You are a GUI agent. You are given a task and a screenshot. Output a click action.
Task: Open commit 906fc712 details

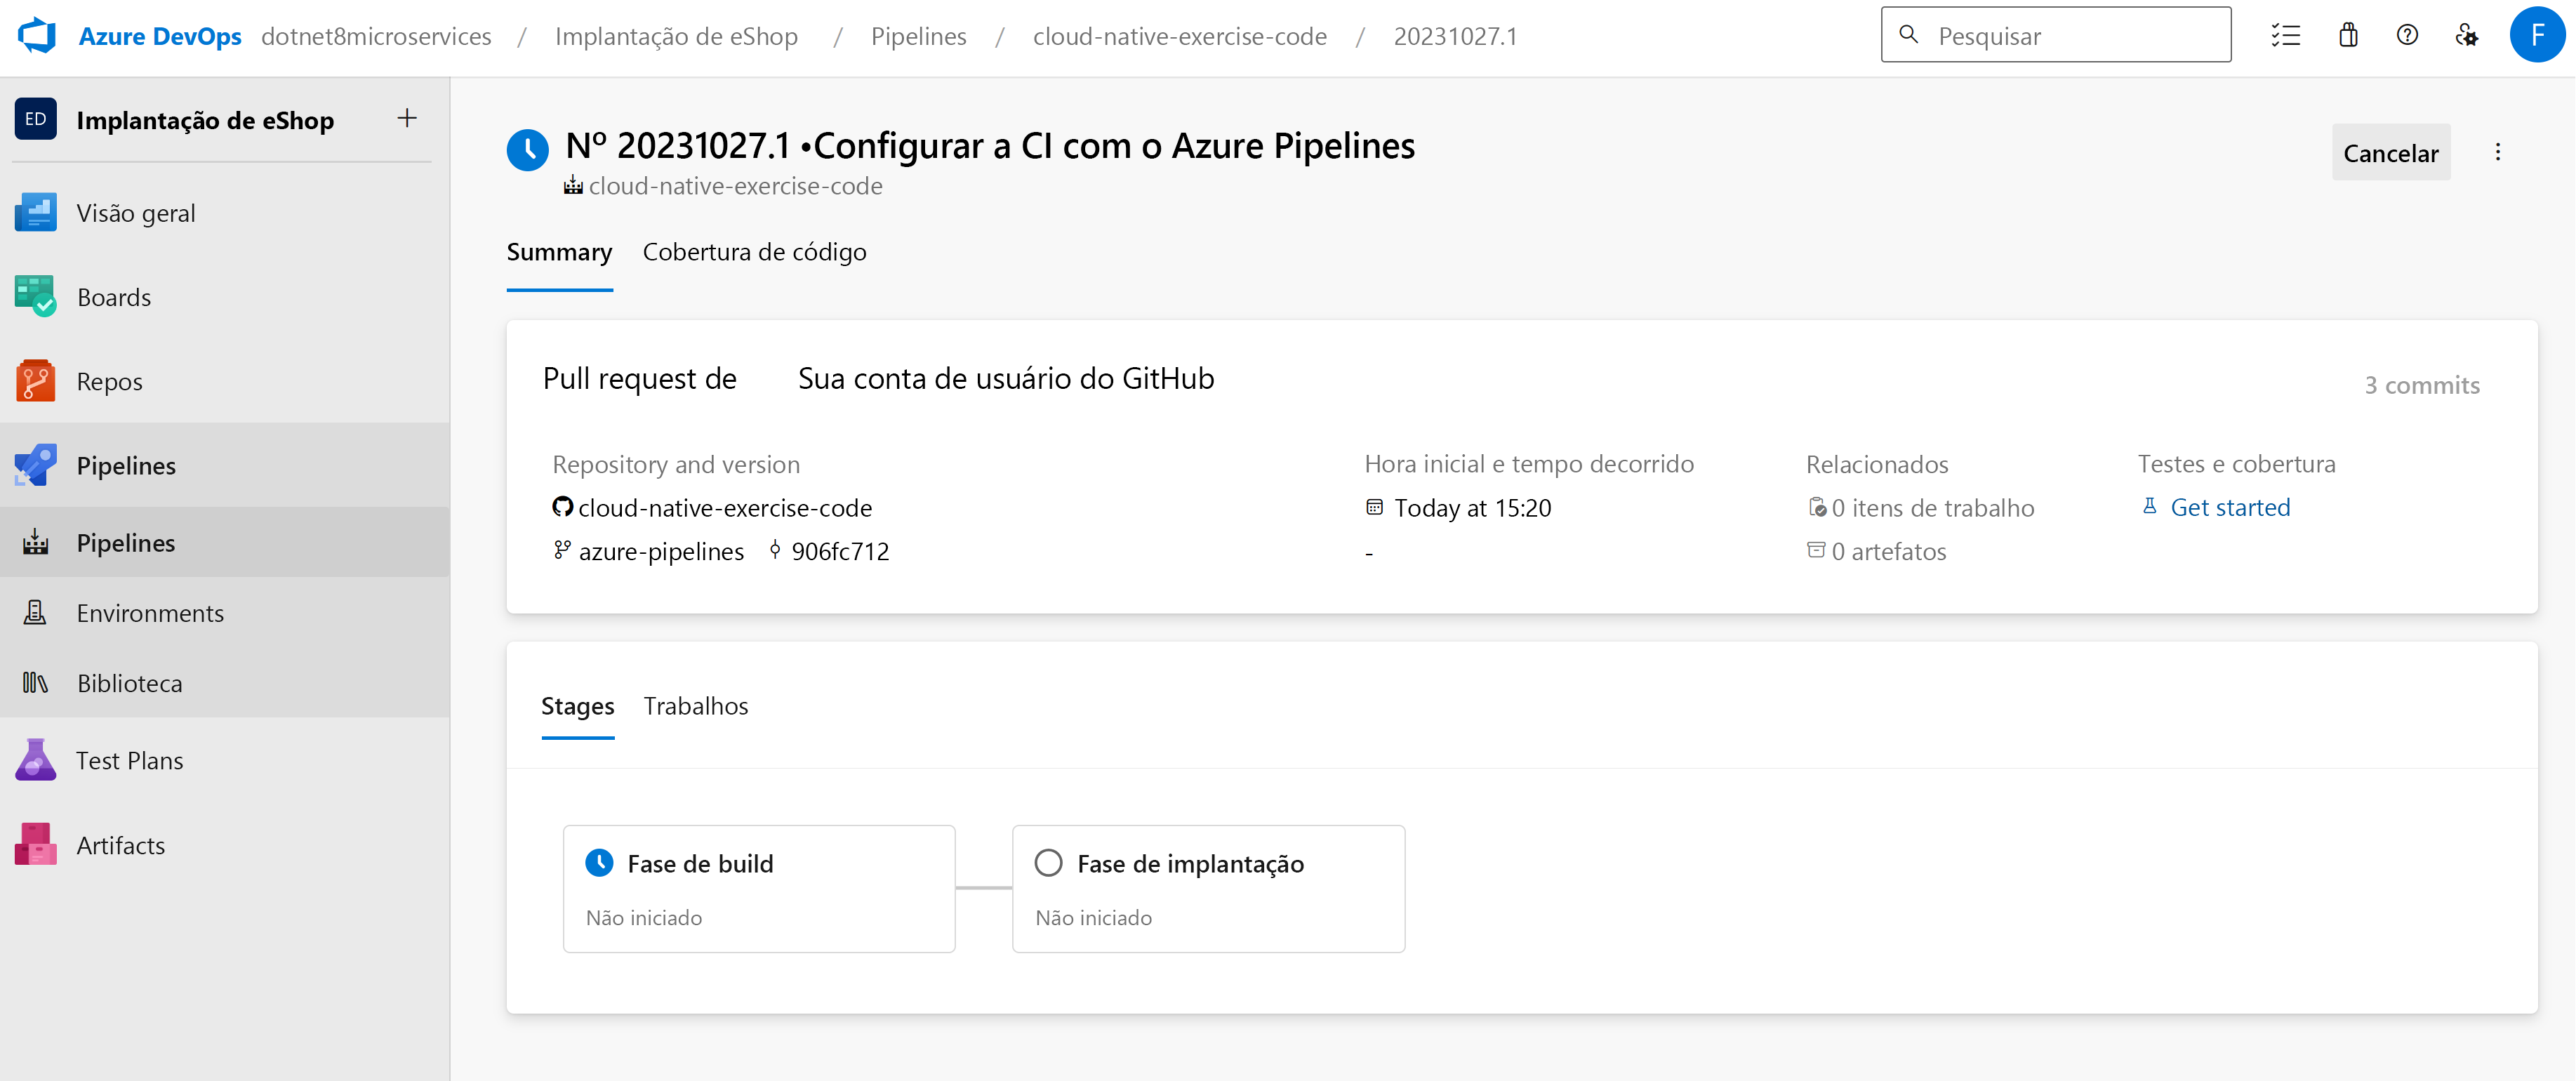pyautogui.click(x=840, y=550)
